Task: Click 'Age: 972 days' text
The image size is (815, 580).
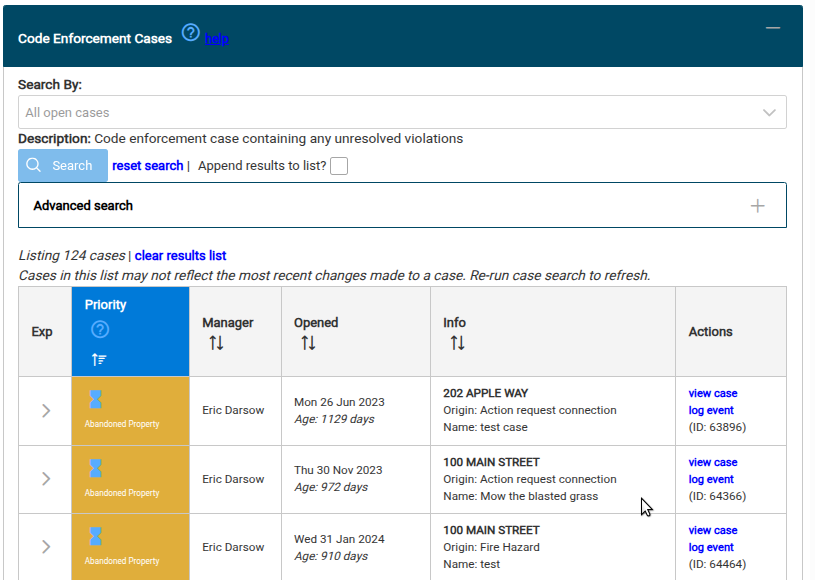Action: click(331, 487)
